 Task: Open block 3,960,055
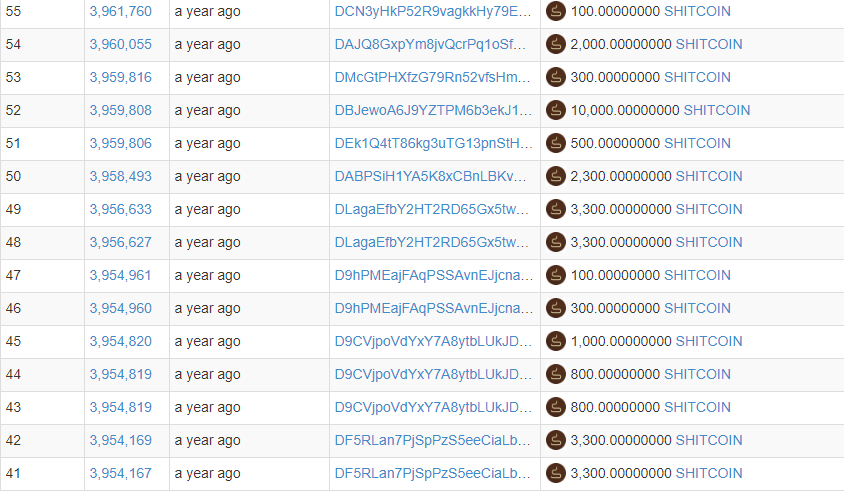point(121,44)
